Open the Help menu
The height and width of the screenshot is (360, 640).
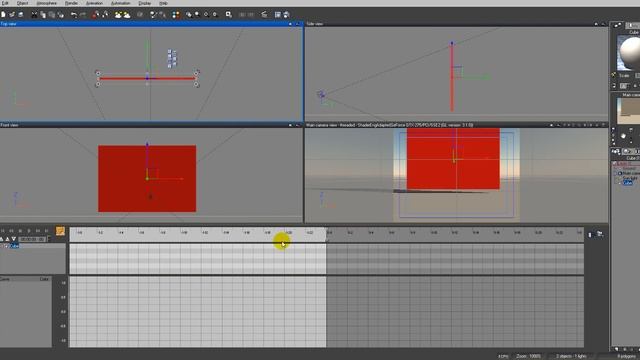tap(163, 3)
